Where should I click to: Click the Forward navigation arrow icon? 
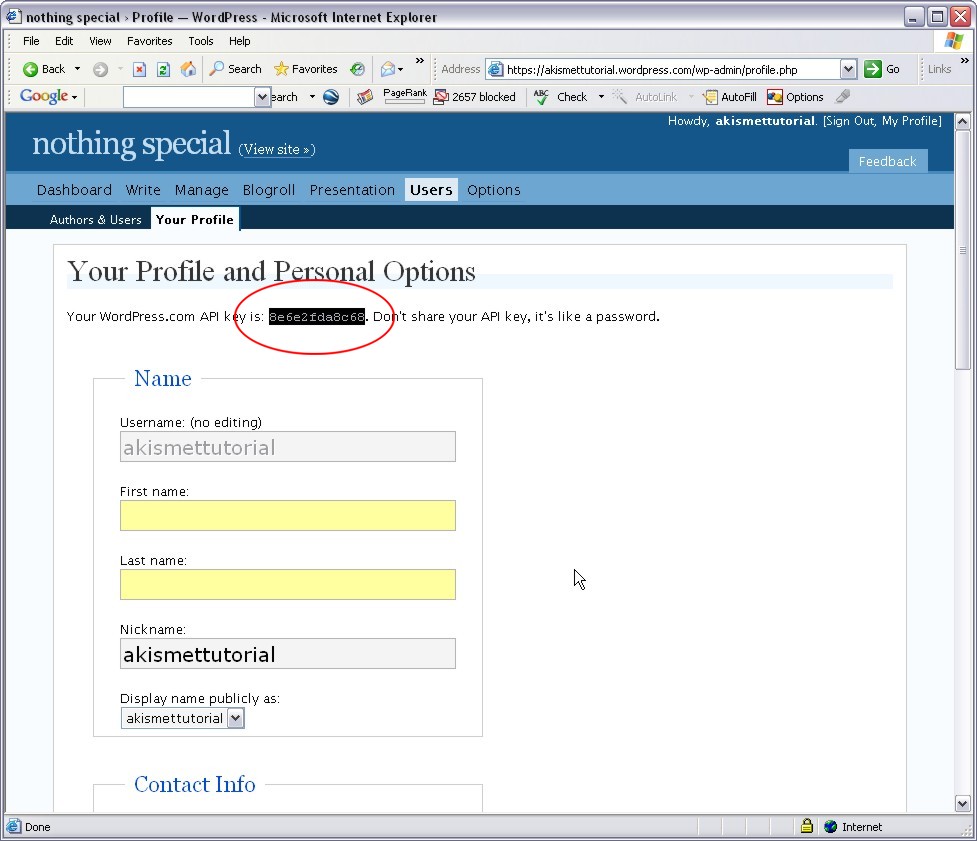100,69
